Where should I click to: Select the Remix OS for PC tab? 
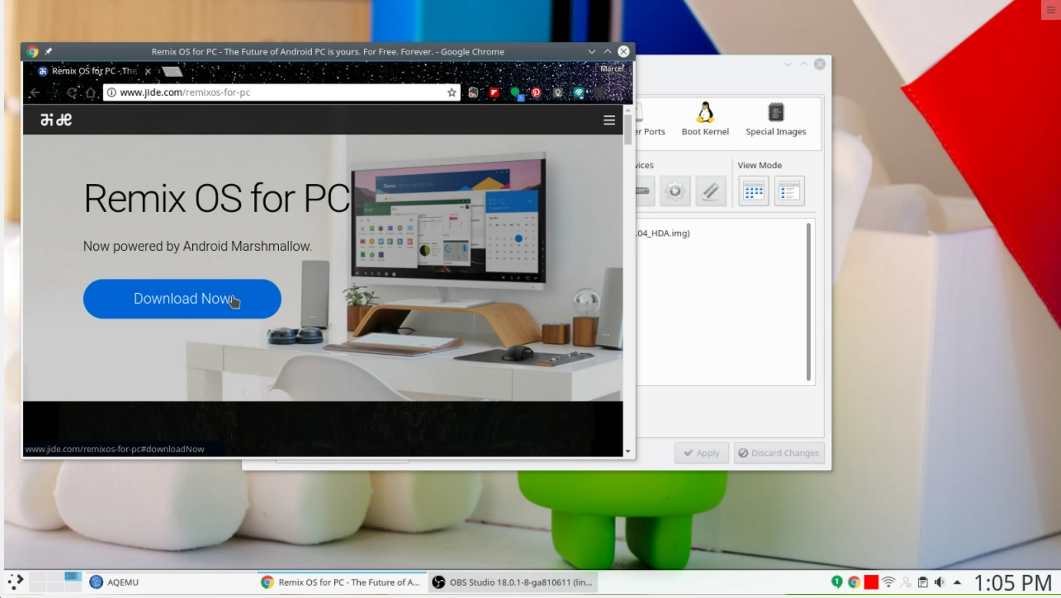(x=95, y=71)
